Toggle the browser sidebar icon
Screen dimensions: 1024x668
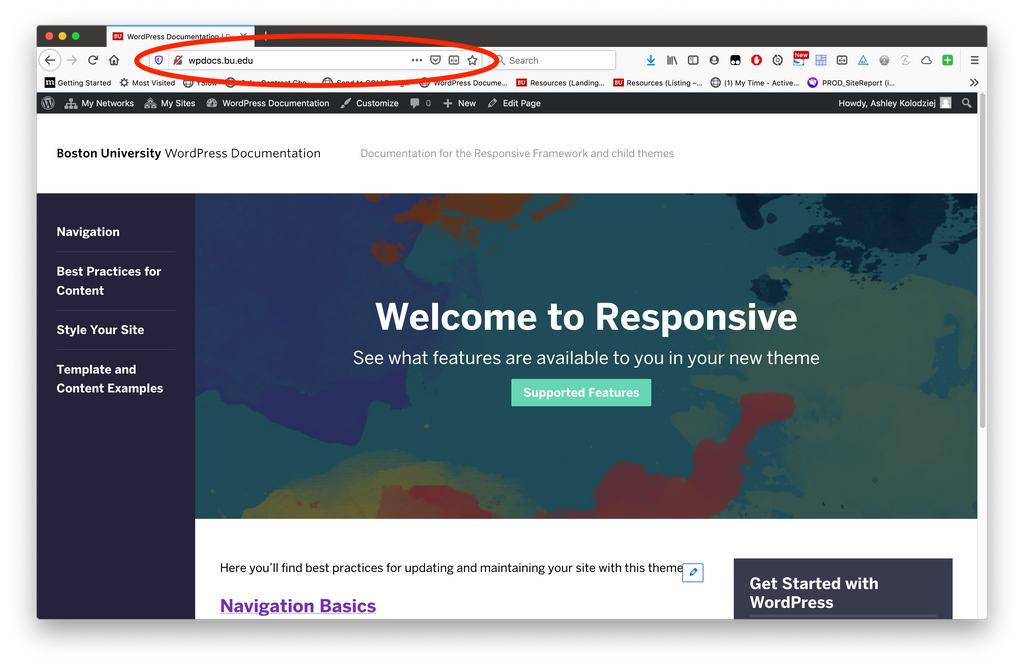coord(693,60)
